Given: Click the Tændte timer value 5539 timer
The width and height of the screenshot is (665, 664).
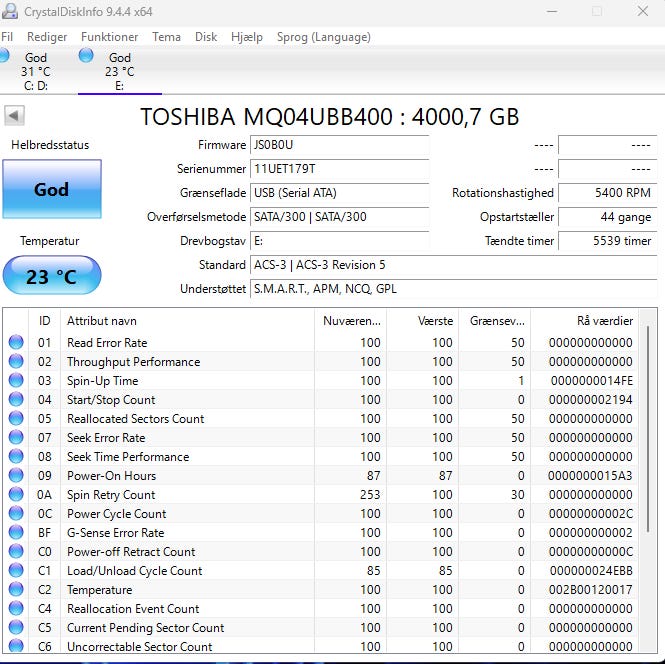Looking at the screenshot, I should click(x=607, y=241).
